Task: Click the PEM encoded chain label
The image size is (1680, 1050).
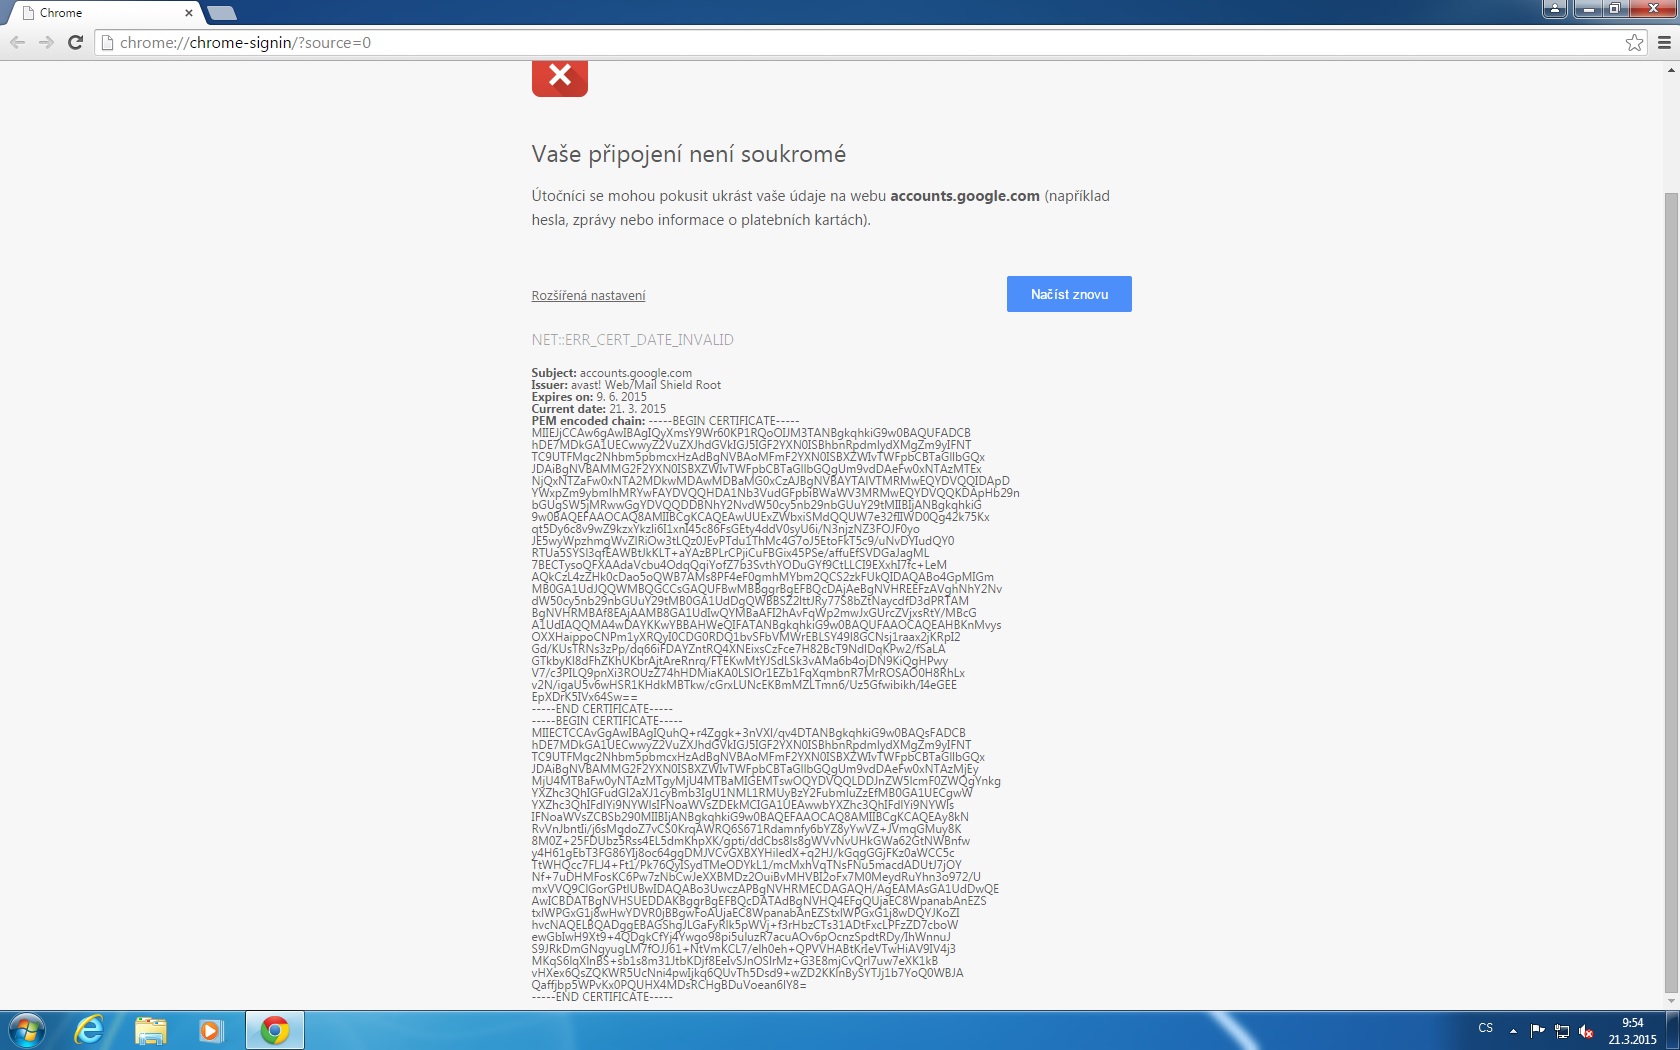Action: click(x=588, y=421)
